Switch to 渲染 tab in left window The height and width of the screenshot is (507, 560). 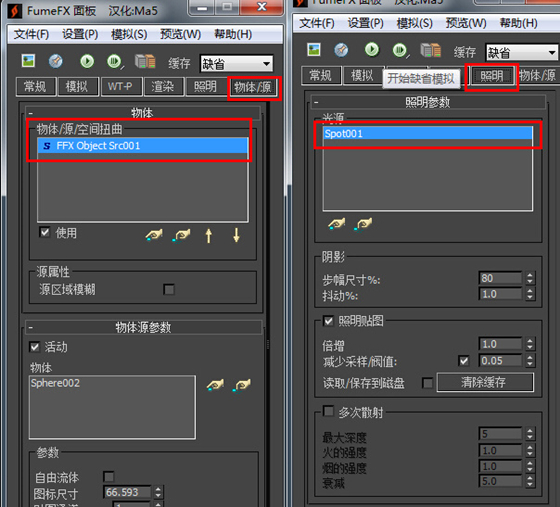click(163, 87)
